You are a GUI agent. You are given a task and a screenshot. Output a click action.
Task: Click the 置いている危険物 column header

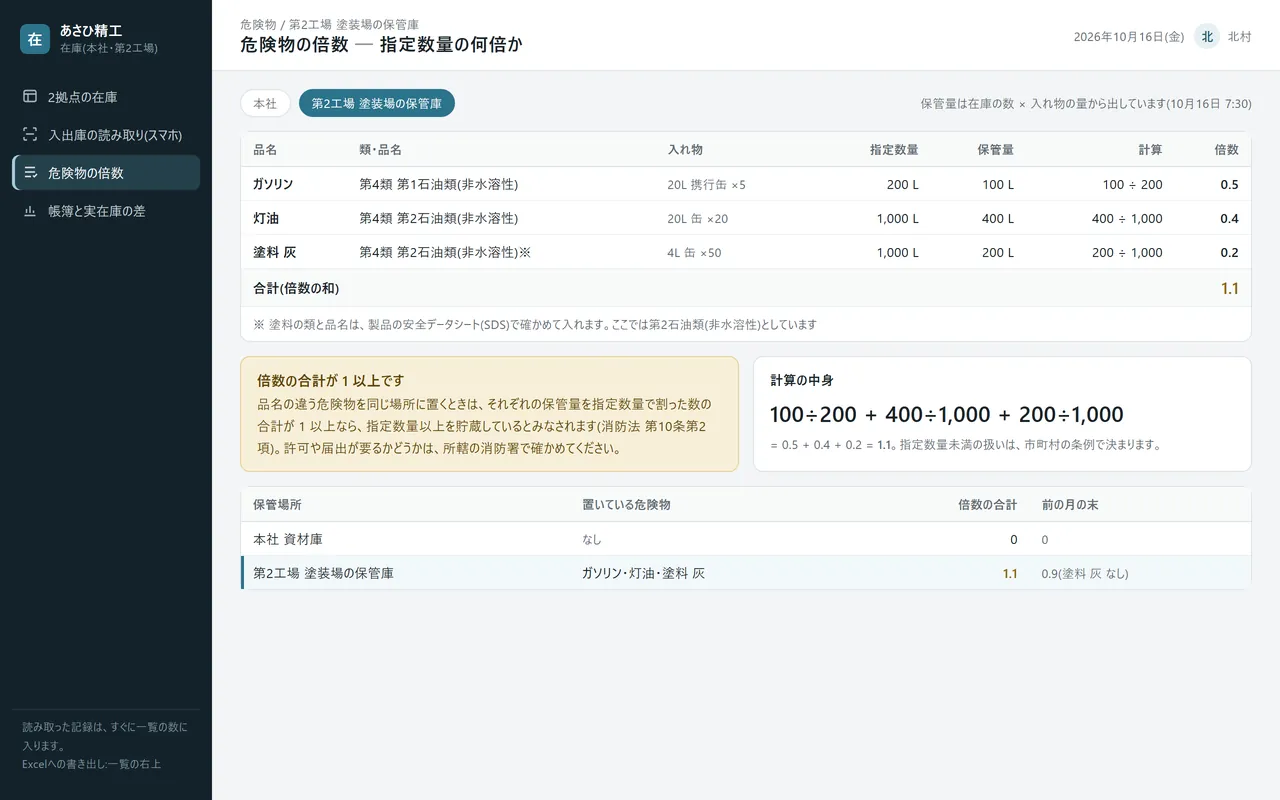pyautogui.click(x=626, y=505)
